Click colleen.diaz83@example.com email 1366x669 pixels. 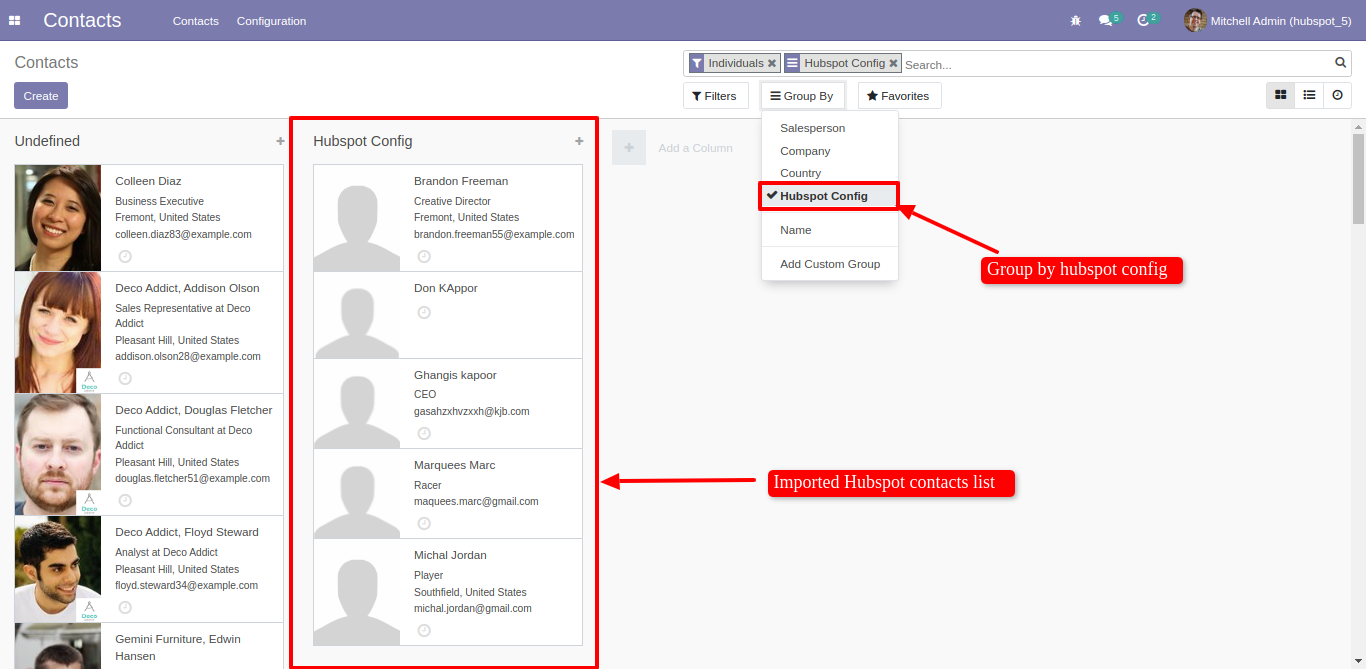click(183, 234)
